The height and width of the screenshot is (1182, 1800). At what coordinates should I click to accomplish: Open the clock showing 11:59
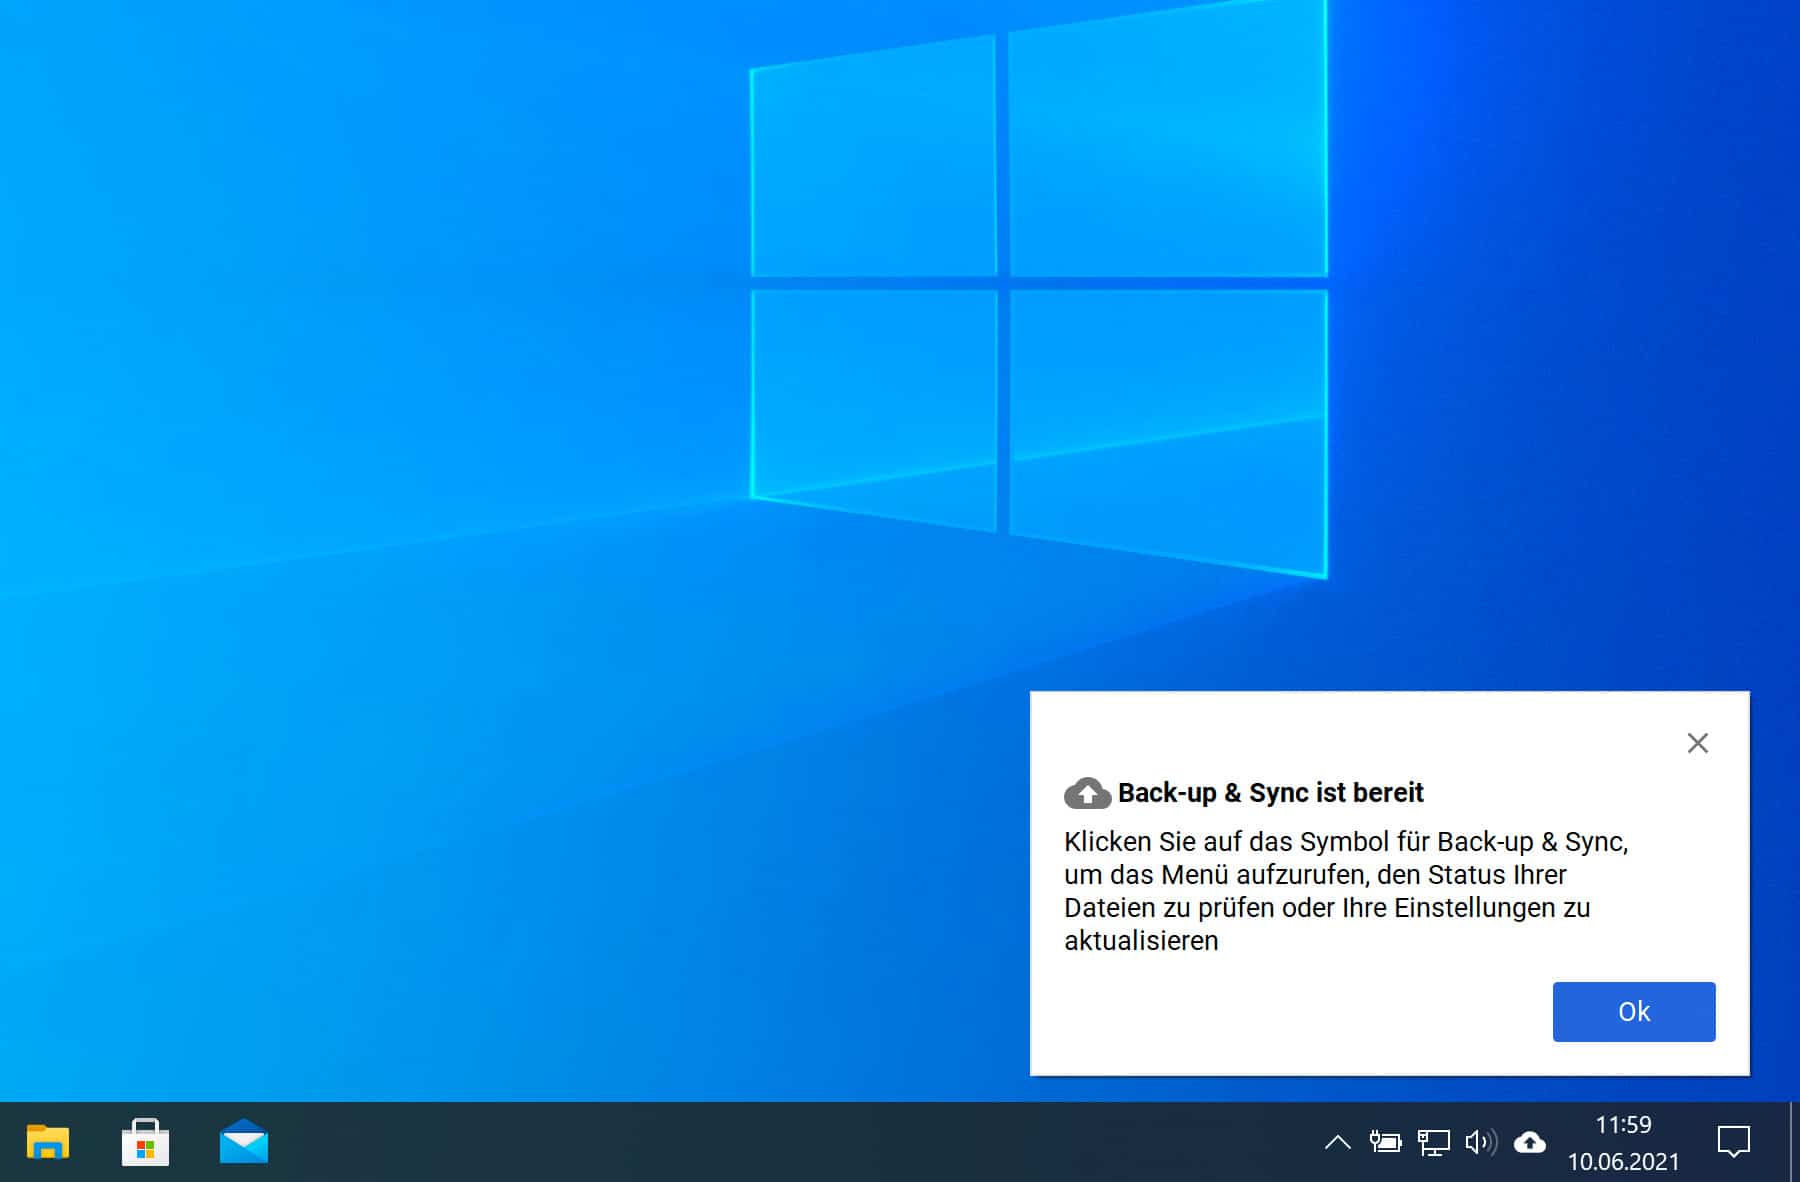[1623, 1142]
